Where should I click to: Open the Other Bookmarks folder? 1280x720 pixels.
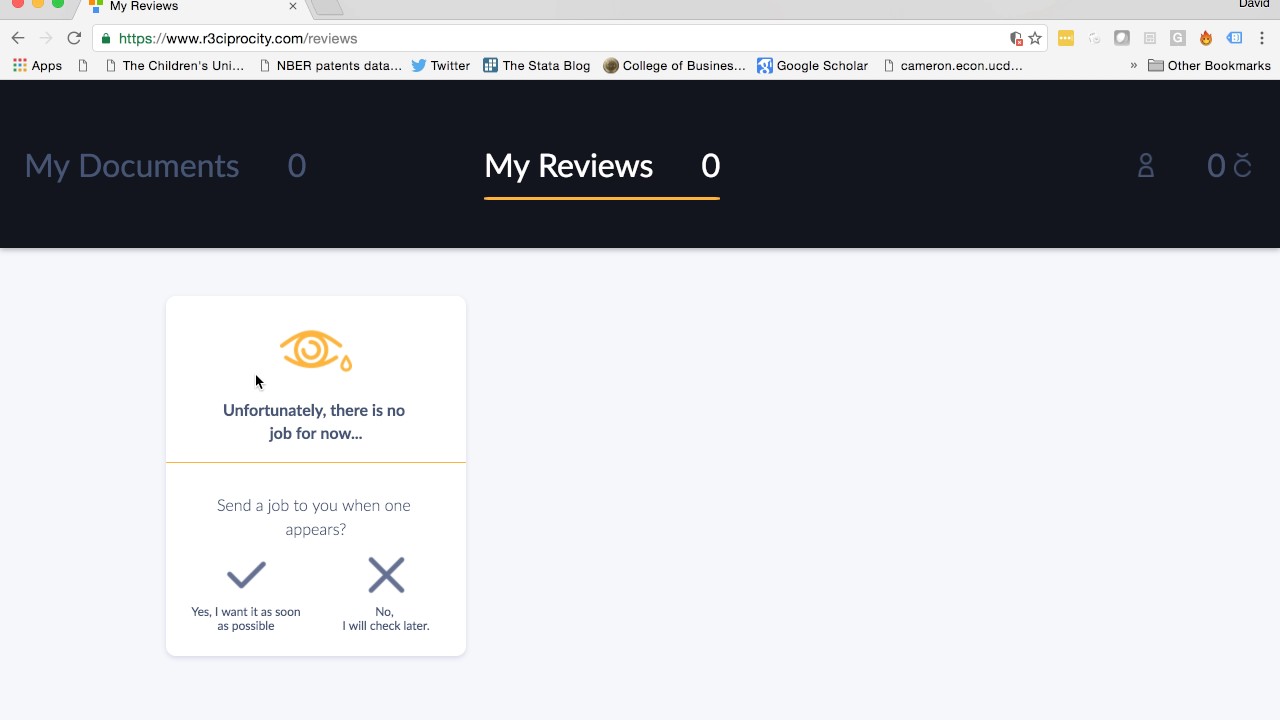tap(1209, 65)
